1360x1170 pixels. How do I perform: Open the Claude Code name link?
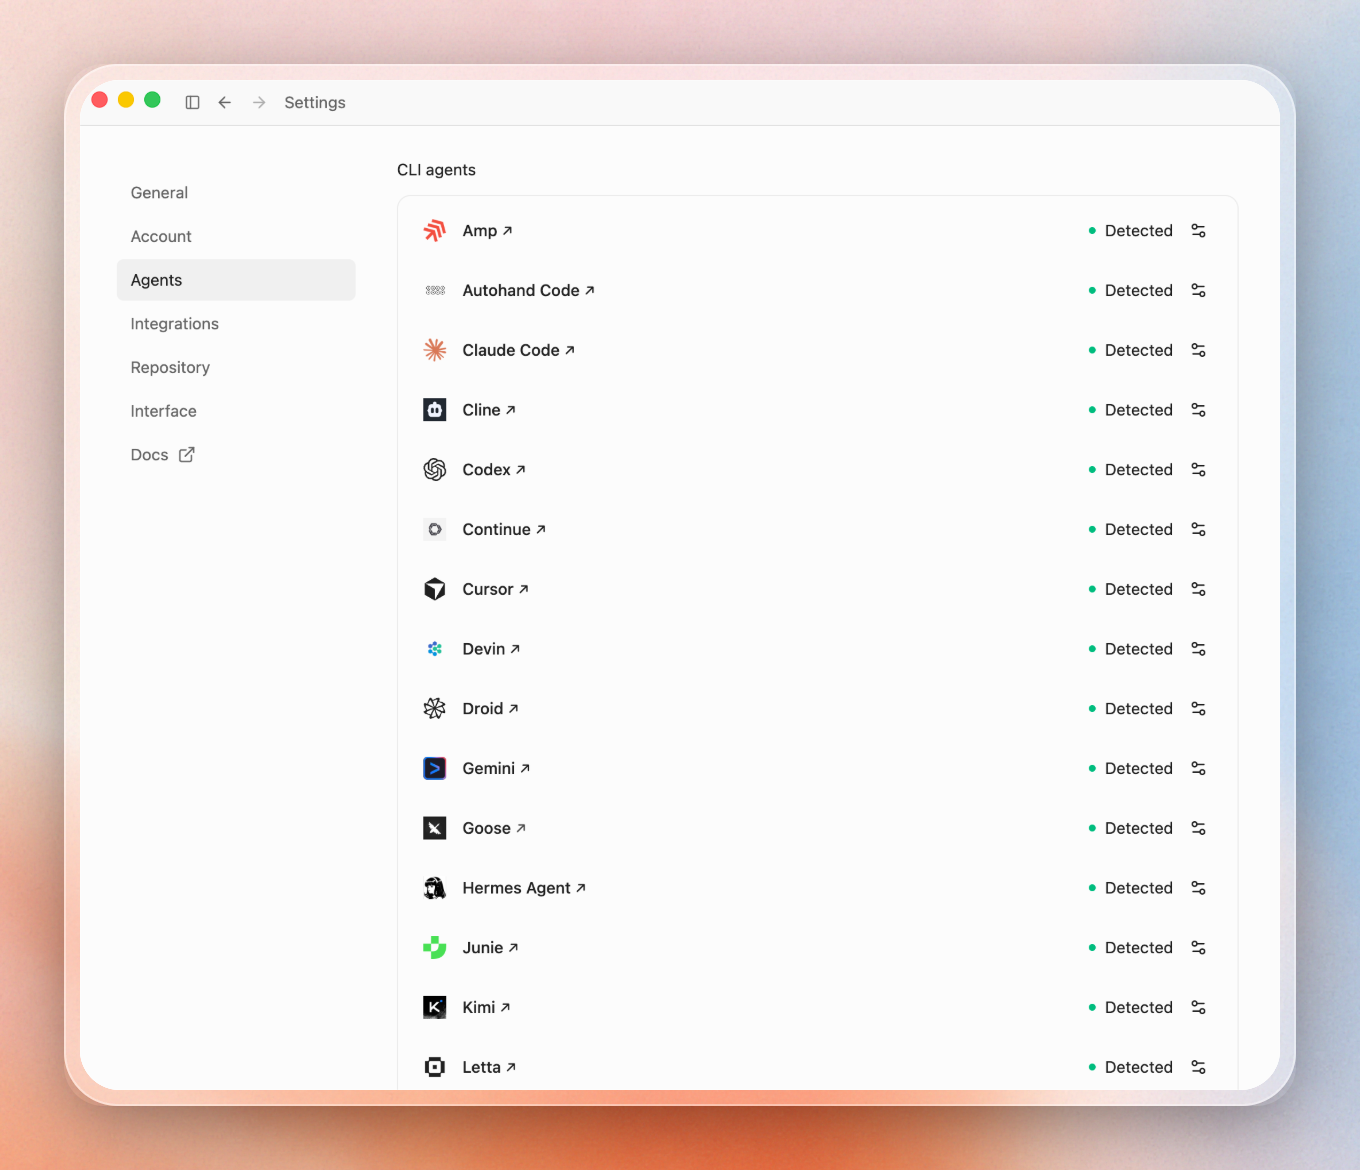(519, 350)
